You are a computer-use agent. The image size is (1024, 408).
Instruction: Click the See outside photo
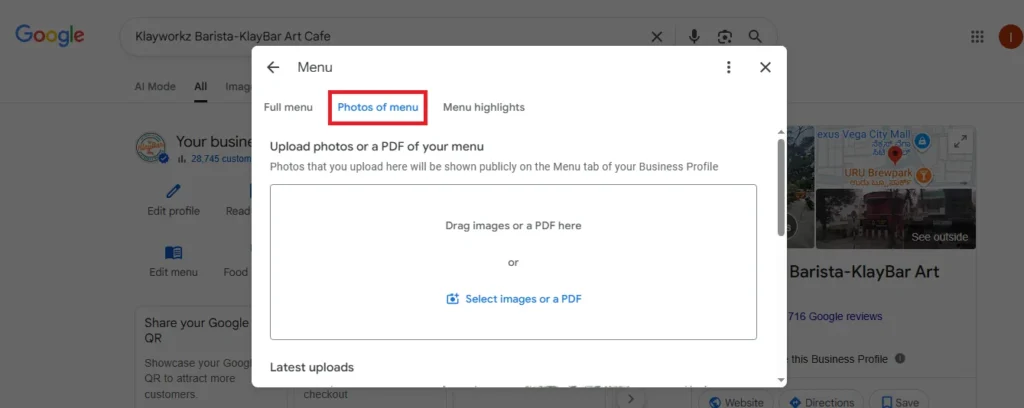click(x=896, y=219)
